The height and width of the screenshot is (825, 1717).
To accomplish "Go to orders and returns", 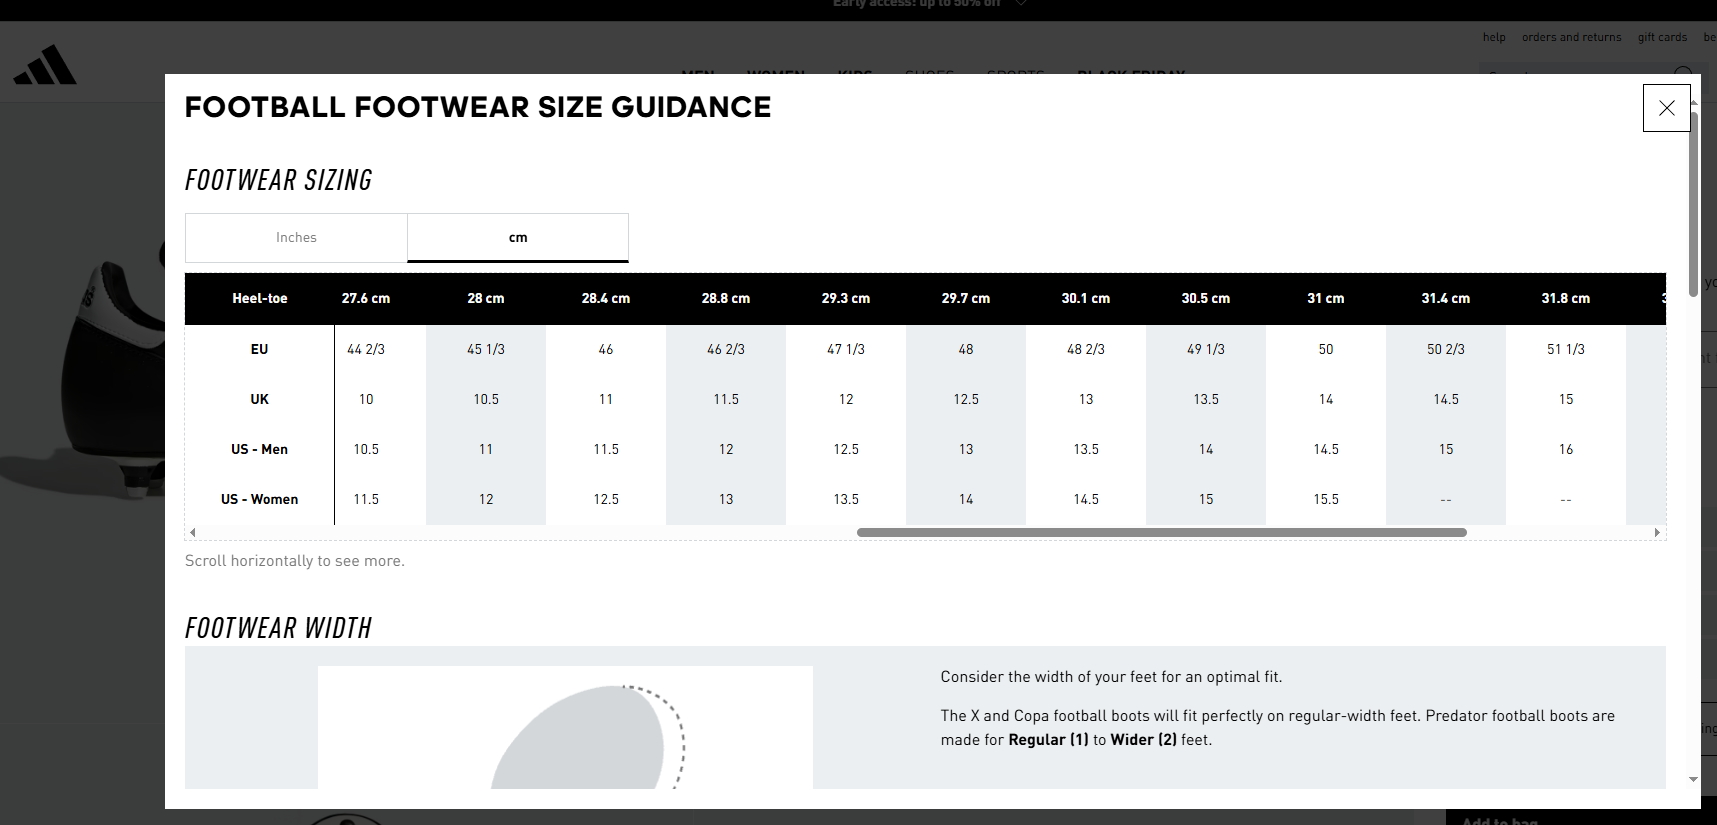I will tap(1571, 37).
